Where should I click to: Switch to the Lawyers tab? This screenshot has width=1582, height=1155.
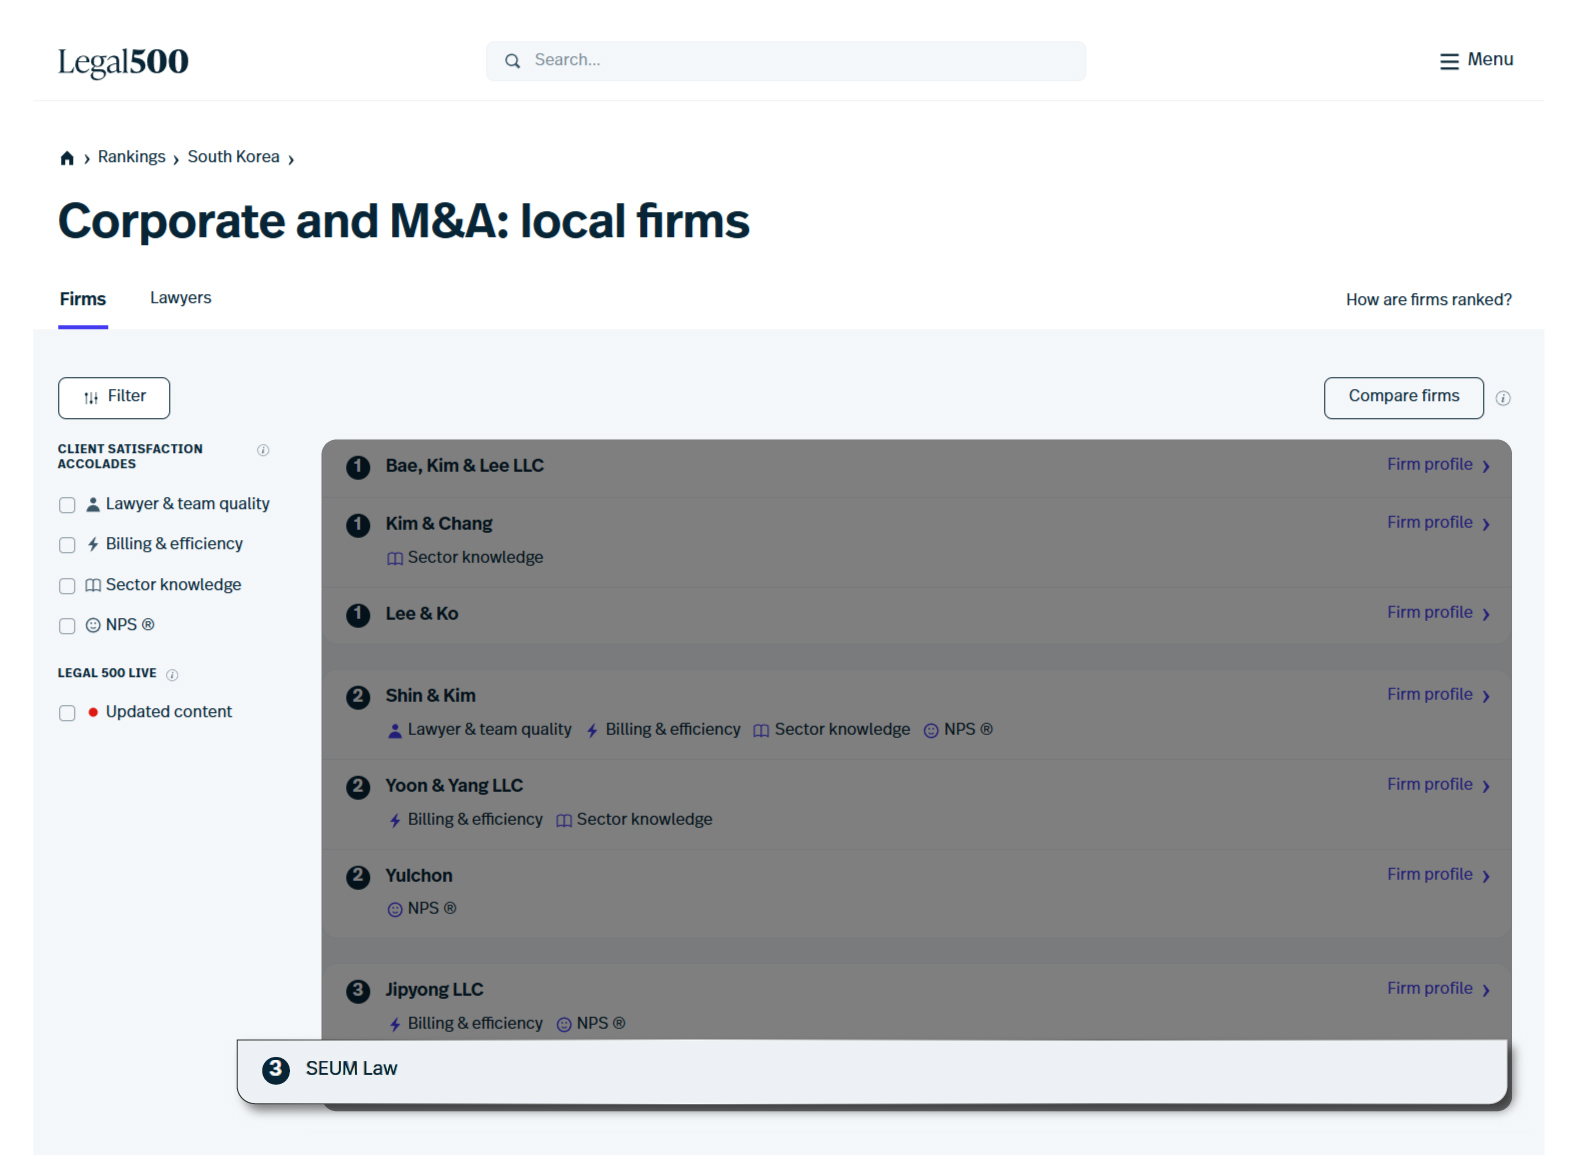click(180, 298)
